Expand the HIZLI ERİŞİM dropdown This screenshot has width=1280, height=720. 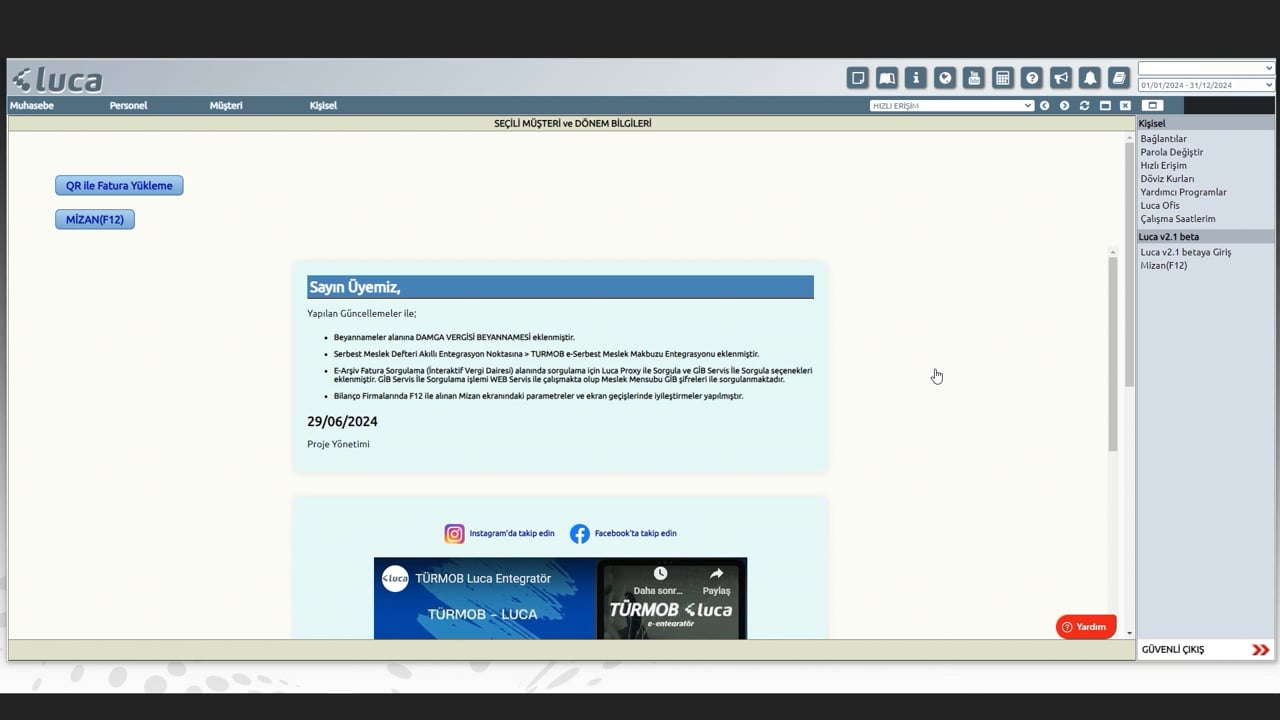click(951, 105)
